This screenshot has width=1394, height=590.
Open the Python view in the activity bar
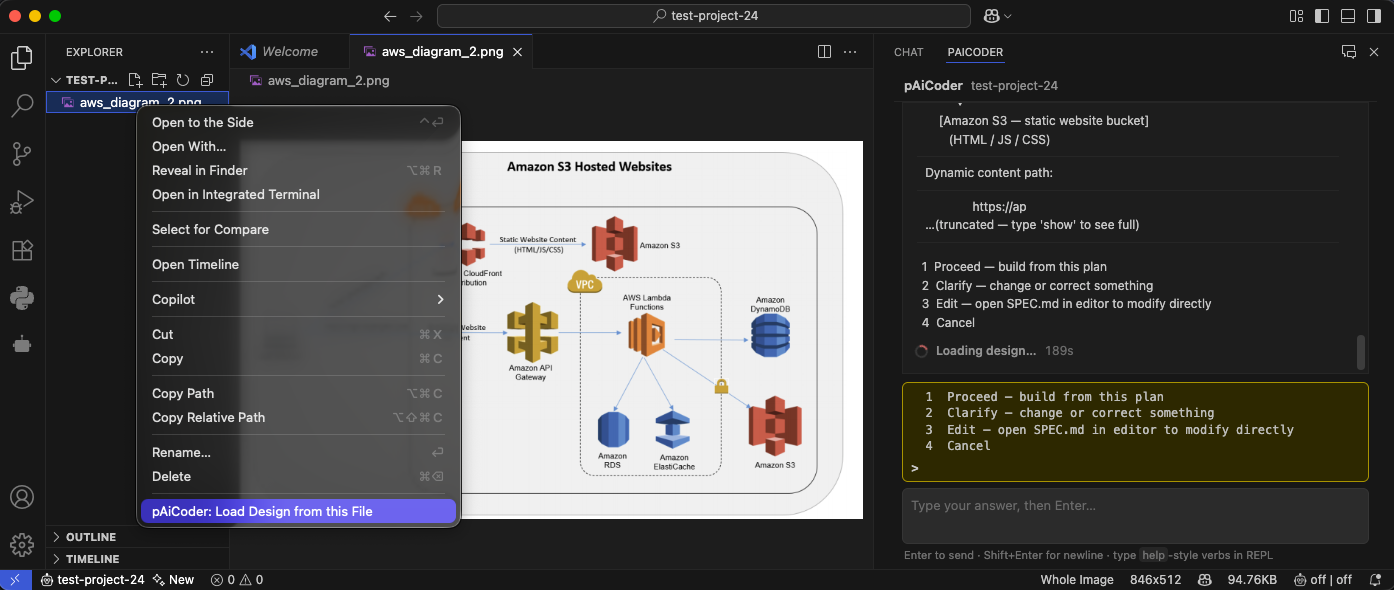pyautogui.click(x=21, y=297)
